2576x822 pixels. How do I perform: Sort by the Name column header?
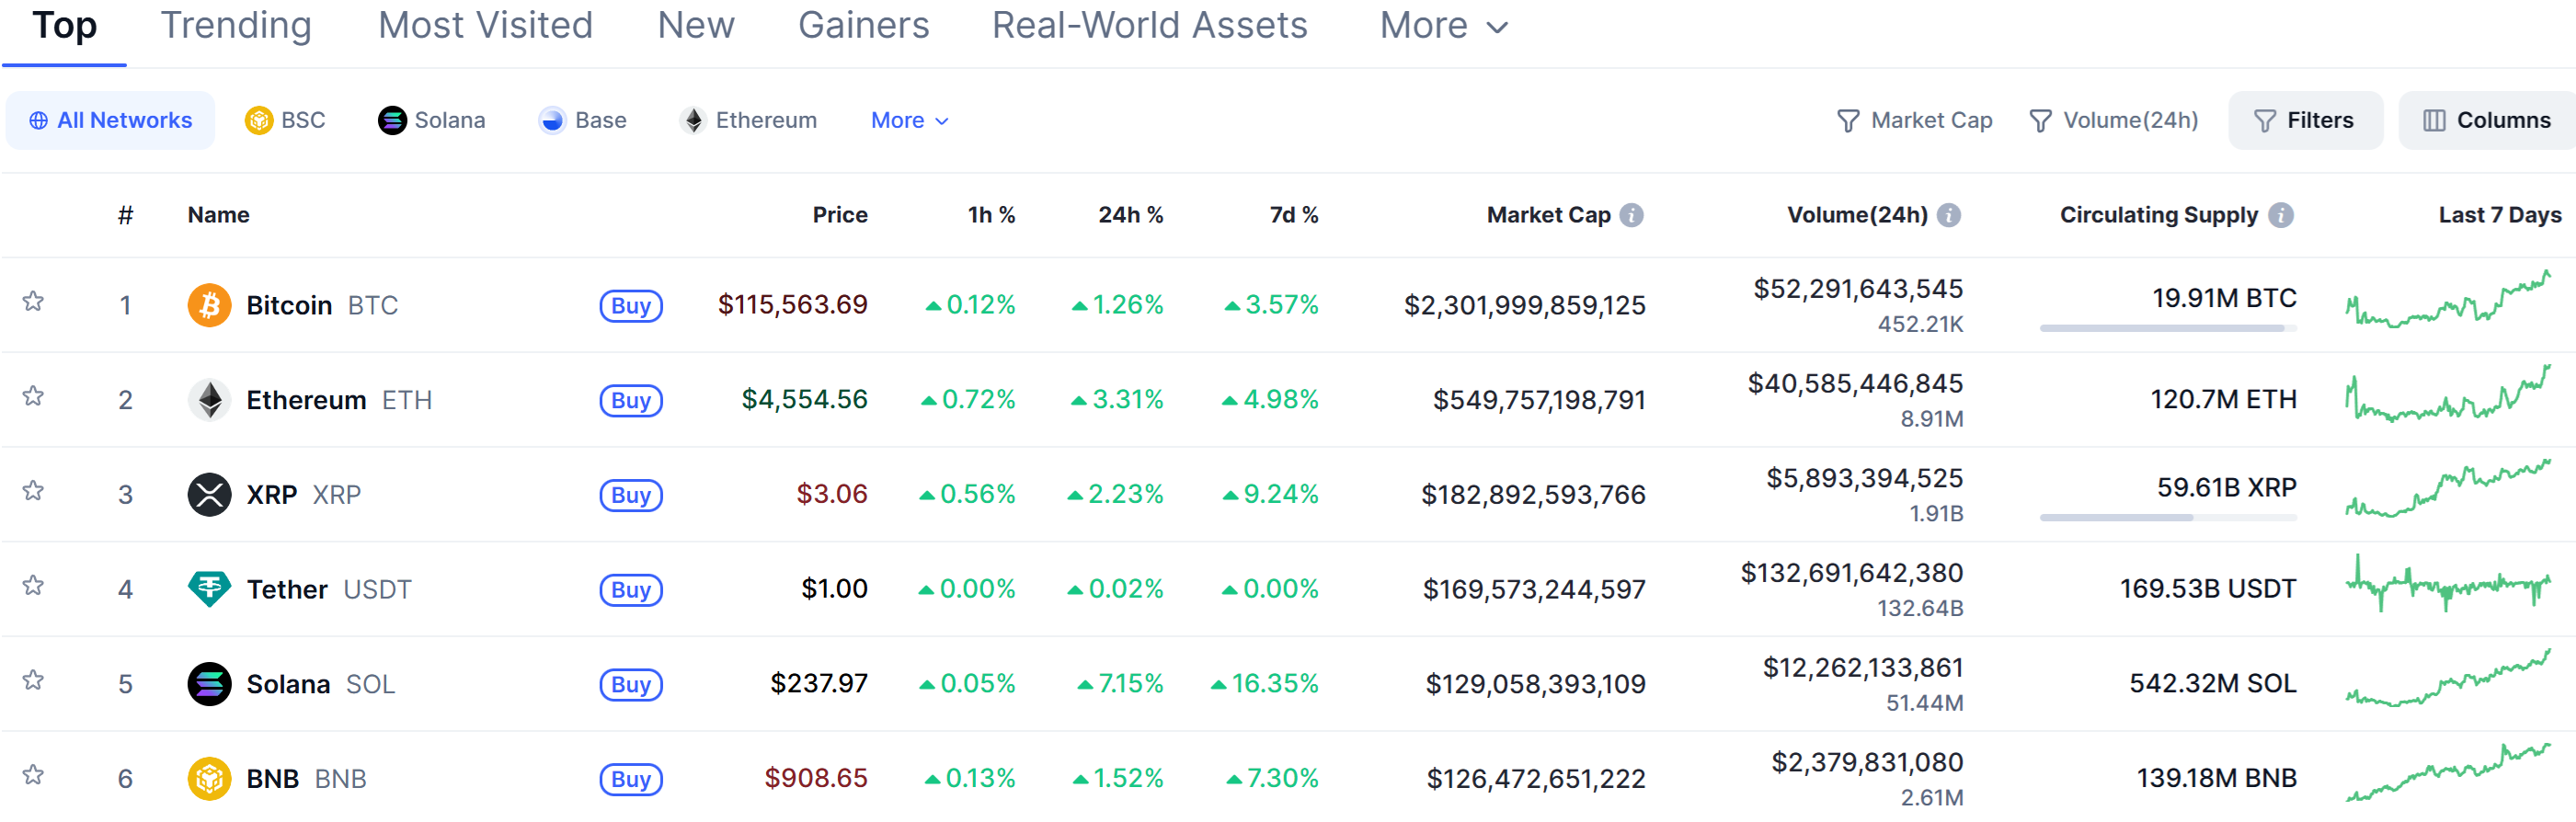point(219,215)
